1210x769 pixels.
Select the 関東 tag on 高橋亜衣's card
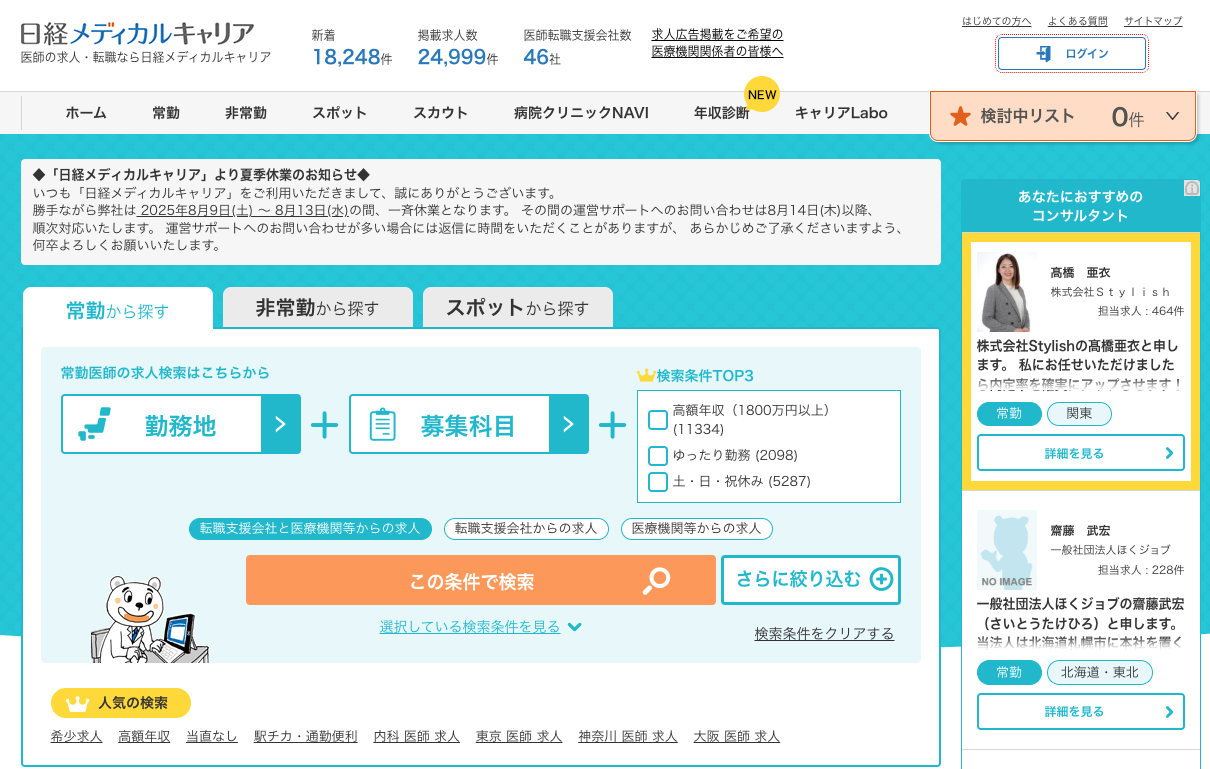coord(1079,413)
